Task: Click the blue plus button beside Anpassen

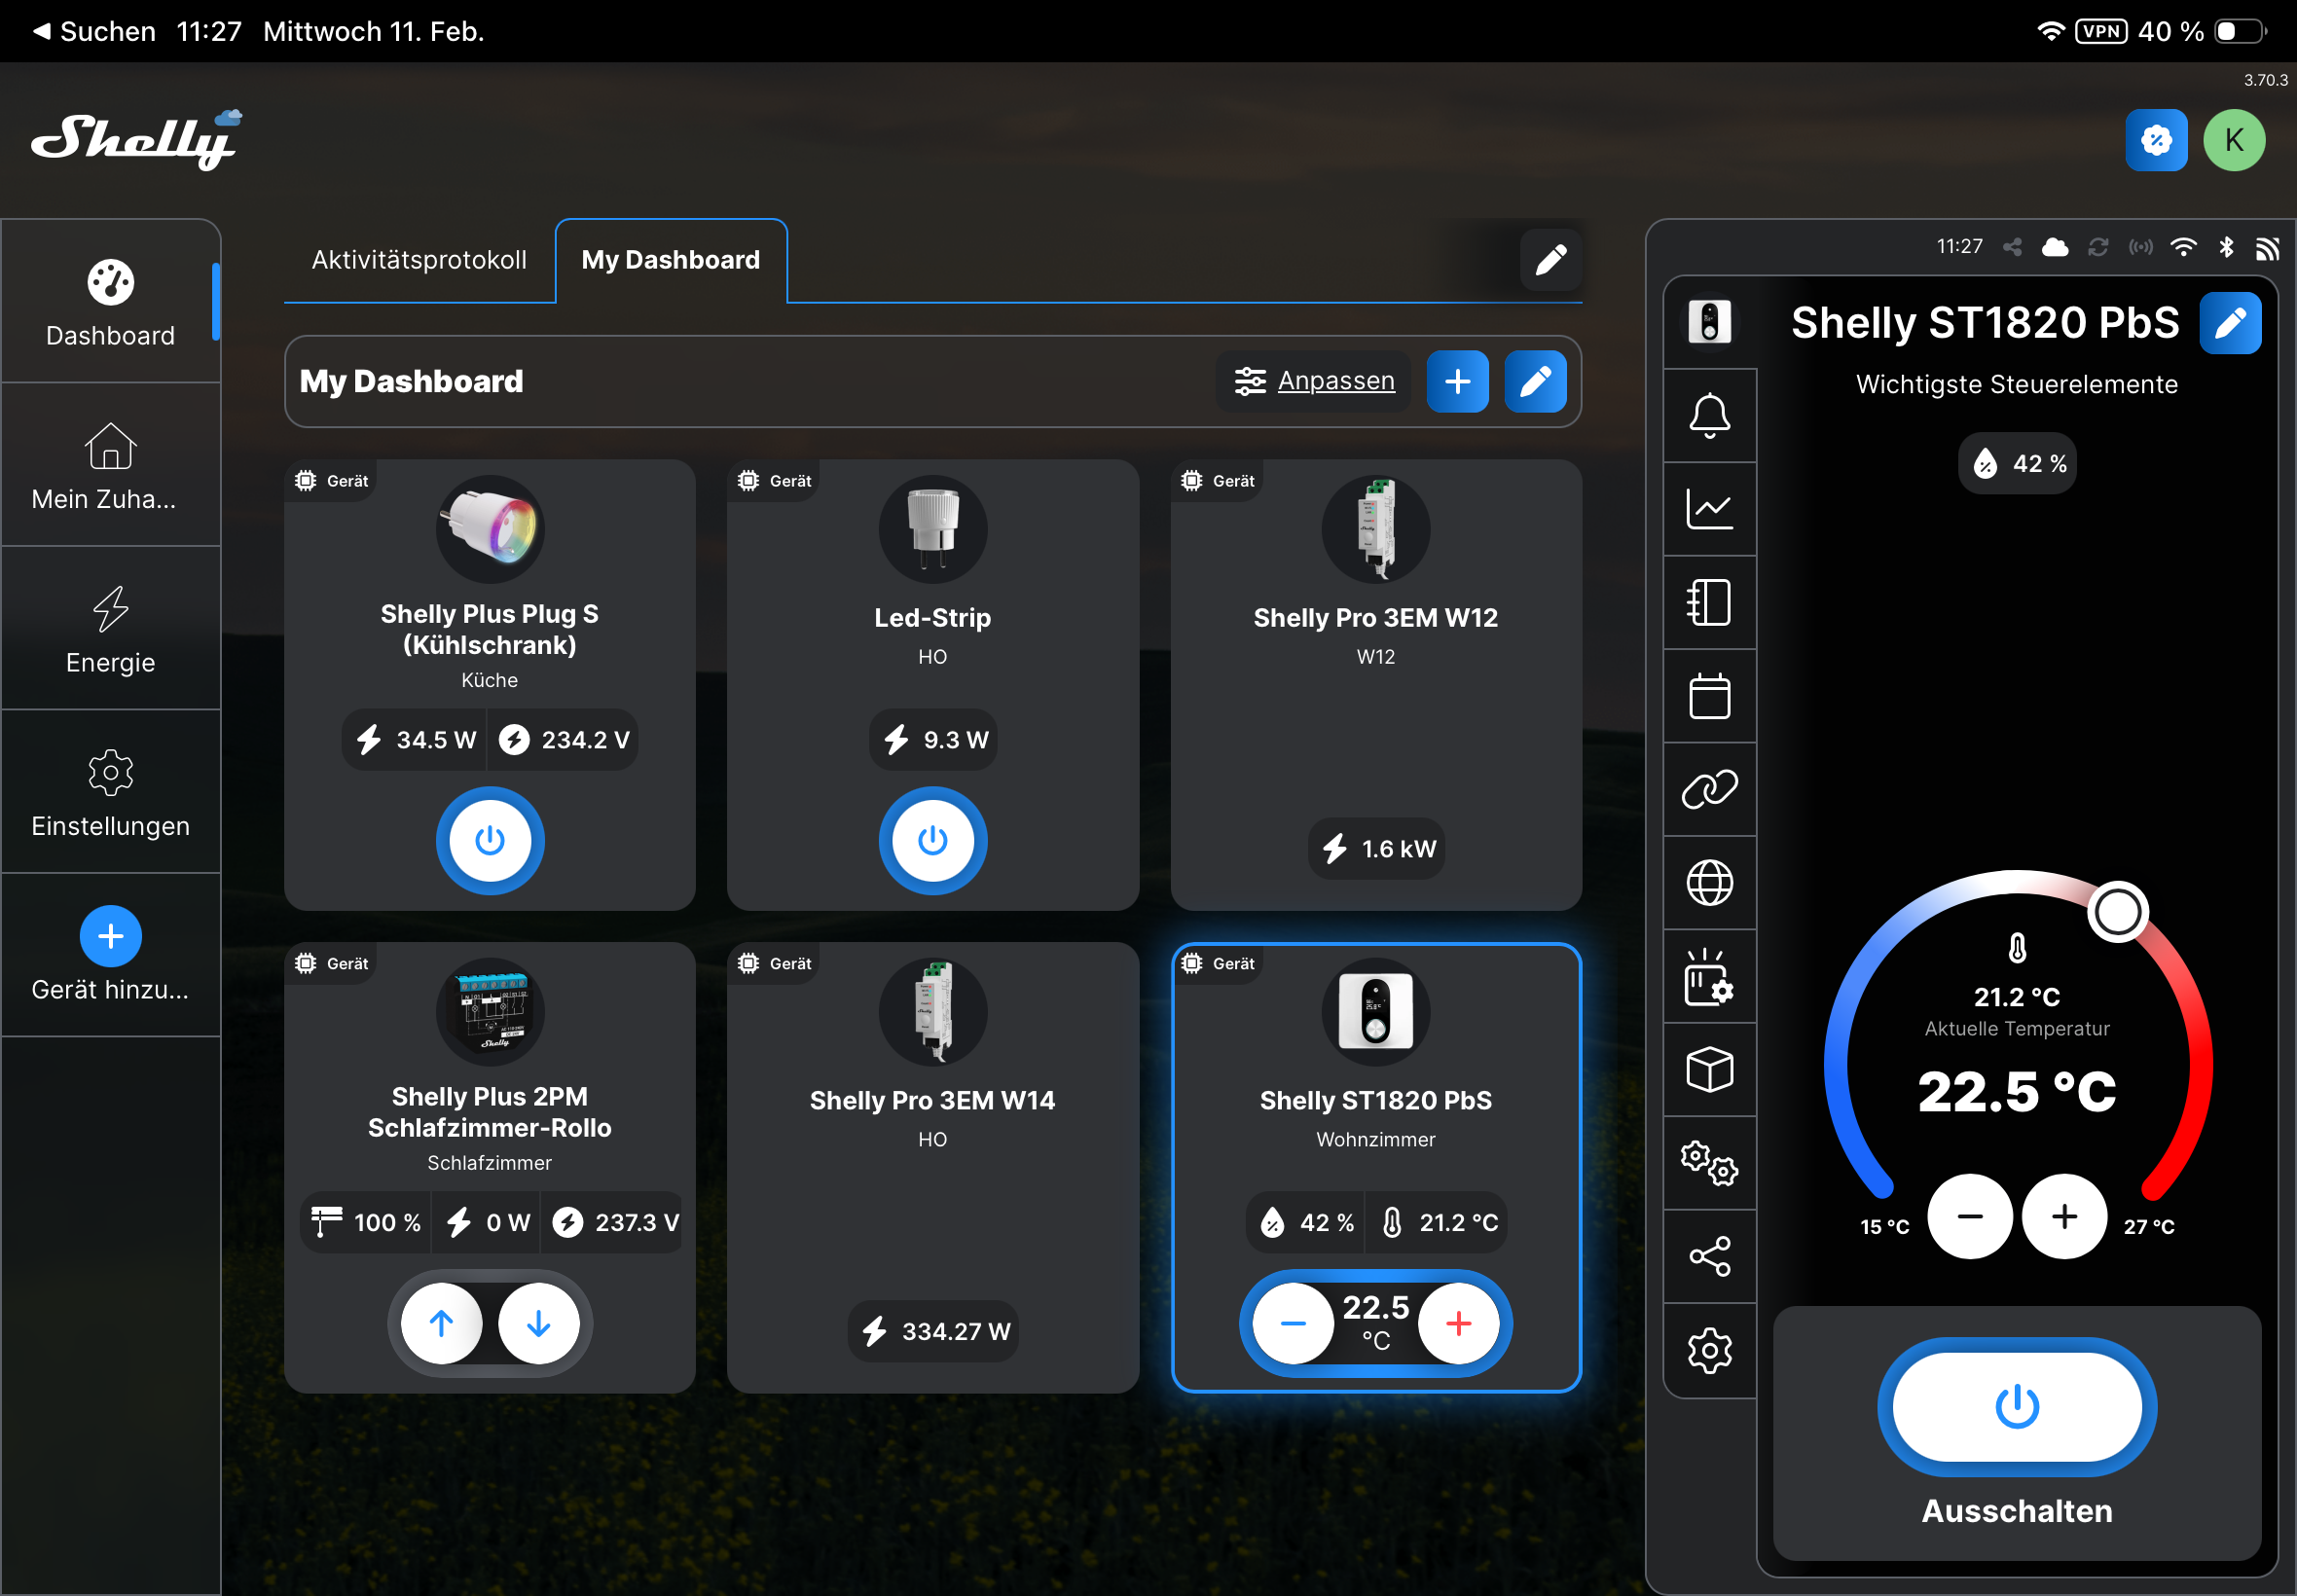Action: 1457,381
